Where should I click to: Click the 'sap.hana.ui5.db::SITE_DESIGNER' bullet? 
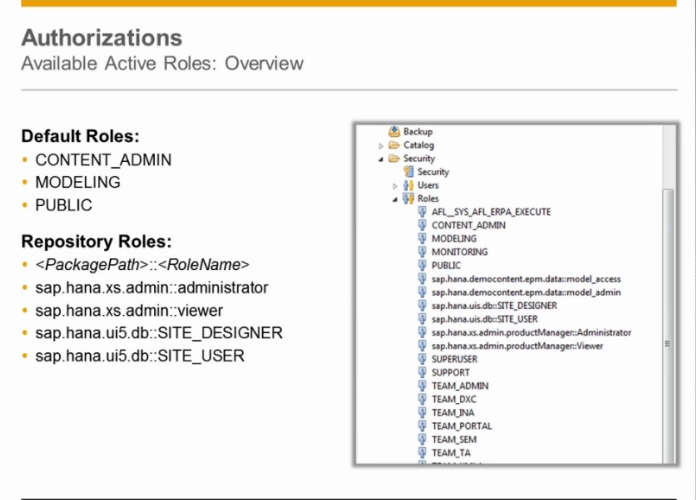[x=159, y=333]
